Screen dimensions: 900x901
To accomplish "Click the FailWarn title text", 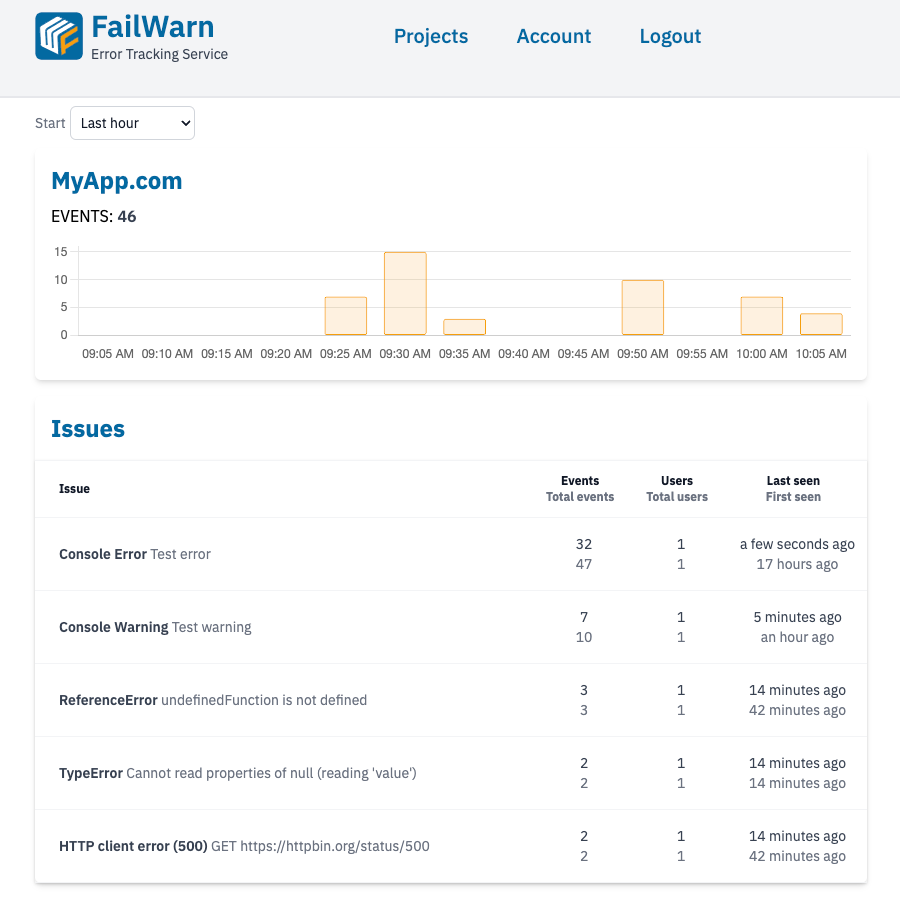I will pos(152,26).
